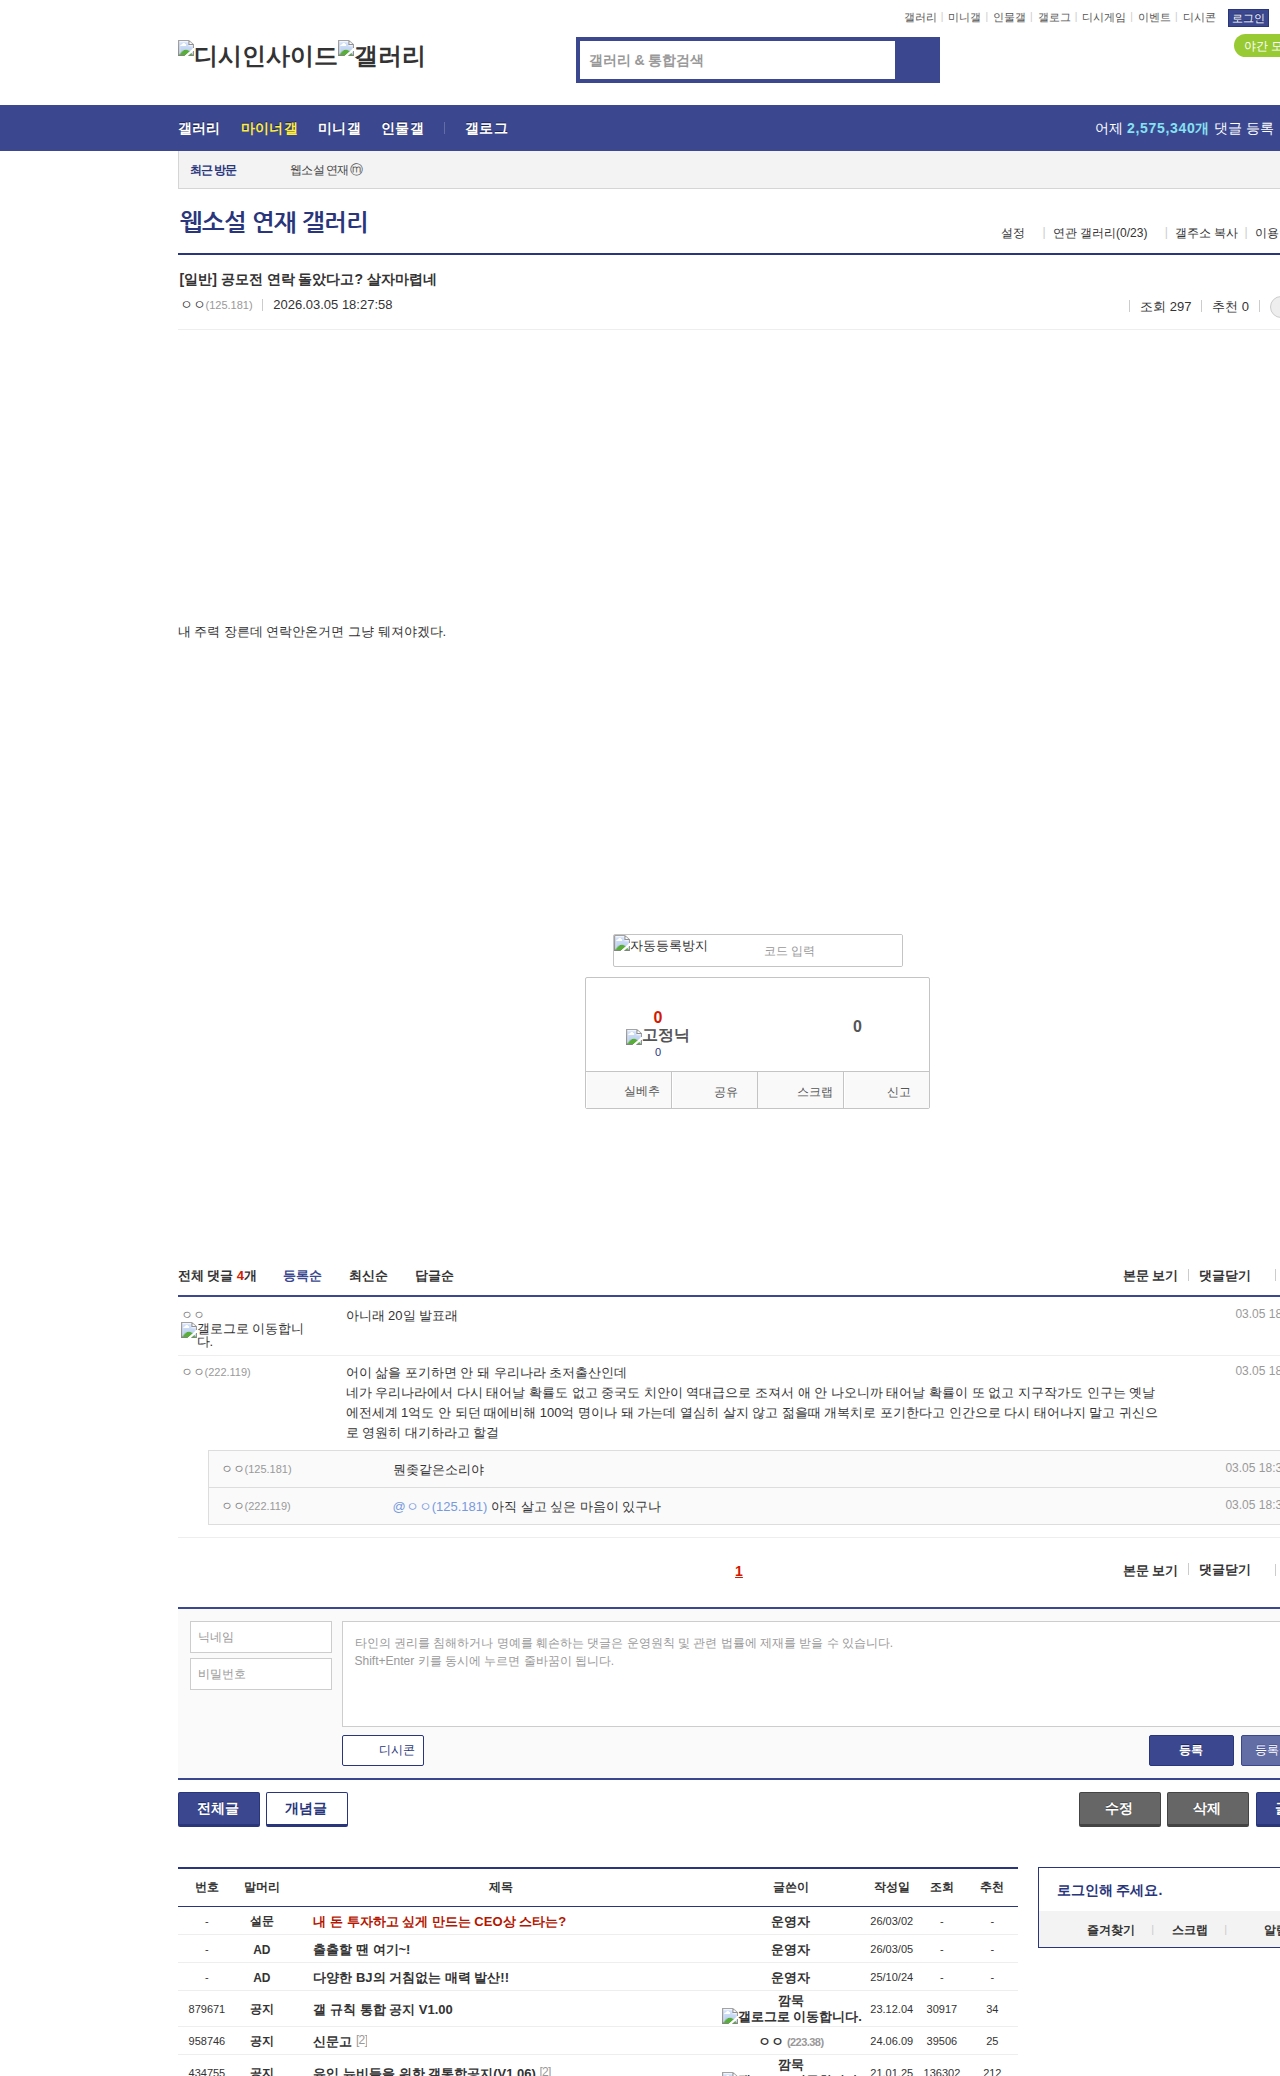The width and height of the screenshot is (1280, 2076).
Task: Sort comments by 답글순
Action: click(x=434, y=1276)
